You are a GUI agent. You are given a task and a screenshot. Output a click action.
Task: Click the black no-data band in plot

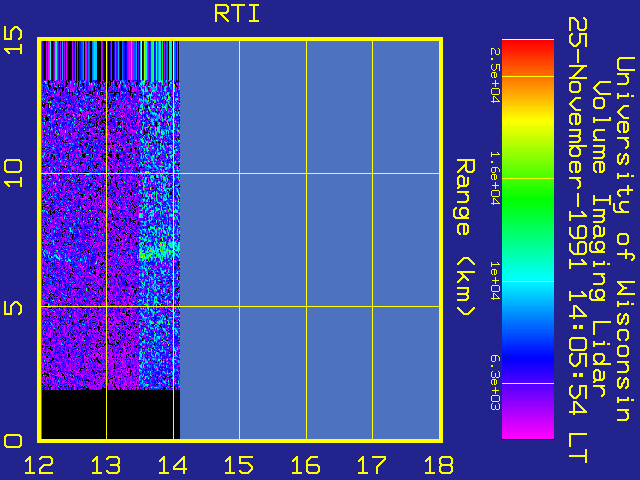coord(111,414)
